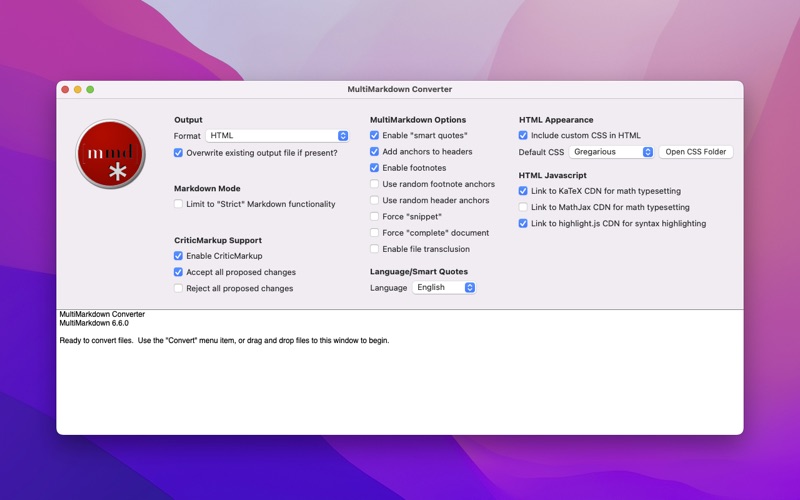This screenshot has height=500, width=800.
Task: Click the HTML Javascript heading
Action: click(x=553, y=176)
